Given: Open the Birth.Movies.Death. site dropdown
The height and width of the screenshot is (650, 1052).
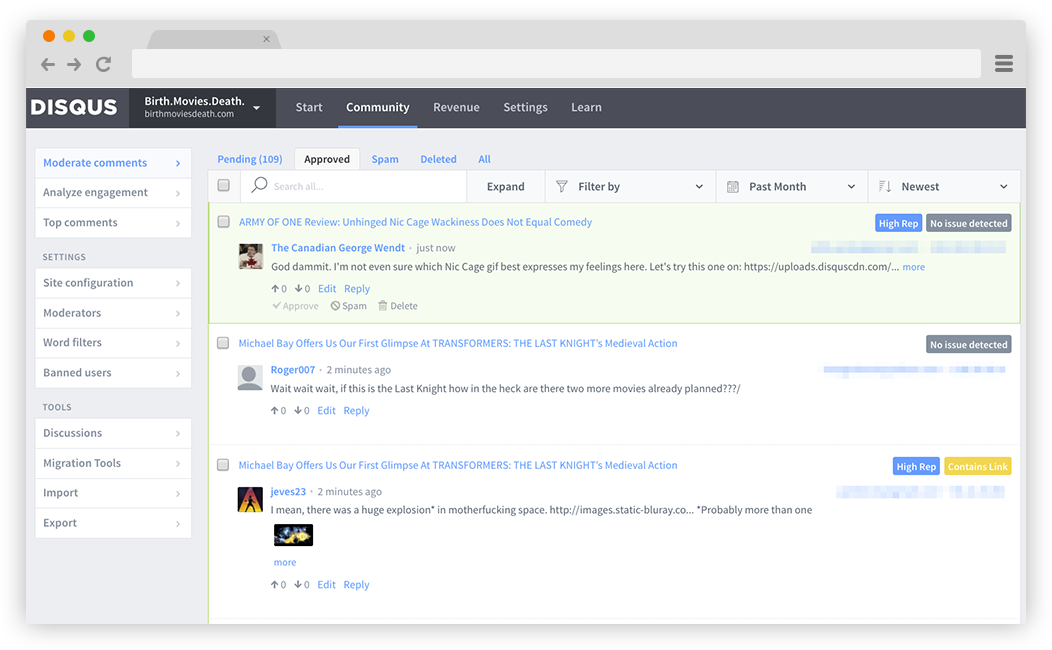Looking at the screenshot, I should click(202, 107).
